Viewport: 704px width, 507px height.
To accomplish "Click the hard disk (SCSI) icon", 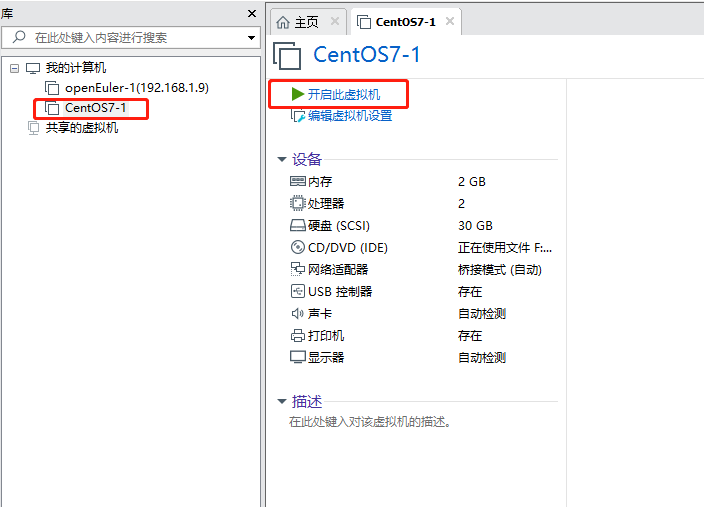I will (x=298, y=225).
